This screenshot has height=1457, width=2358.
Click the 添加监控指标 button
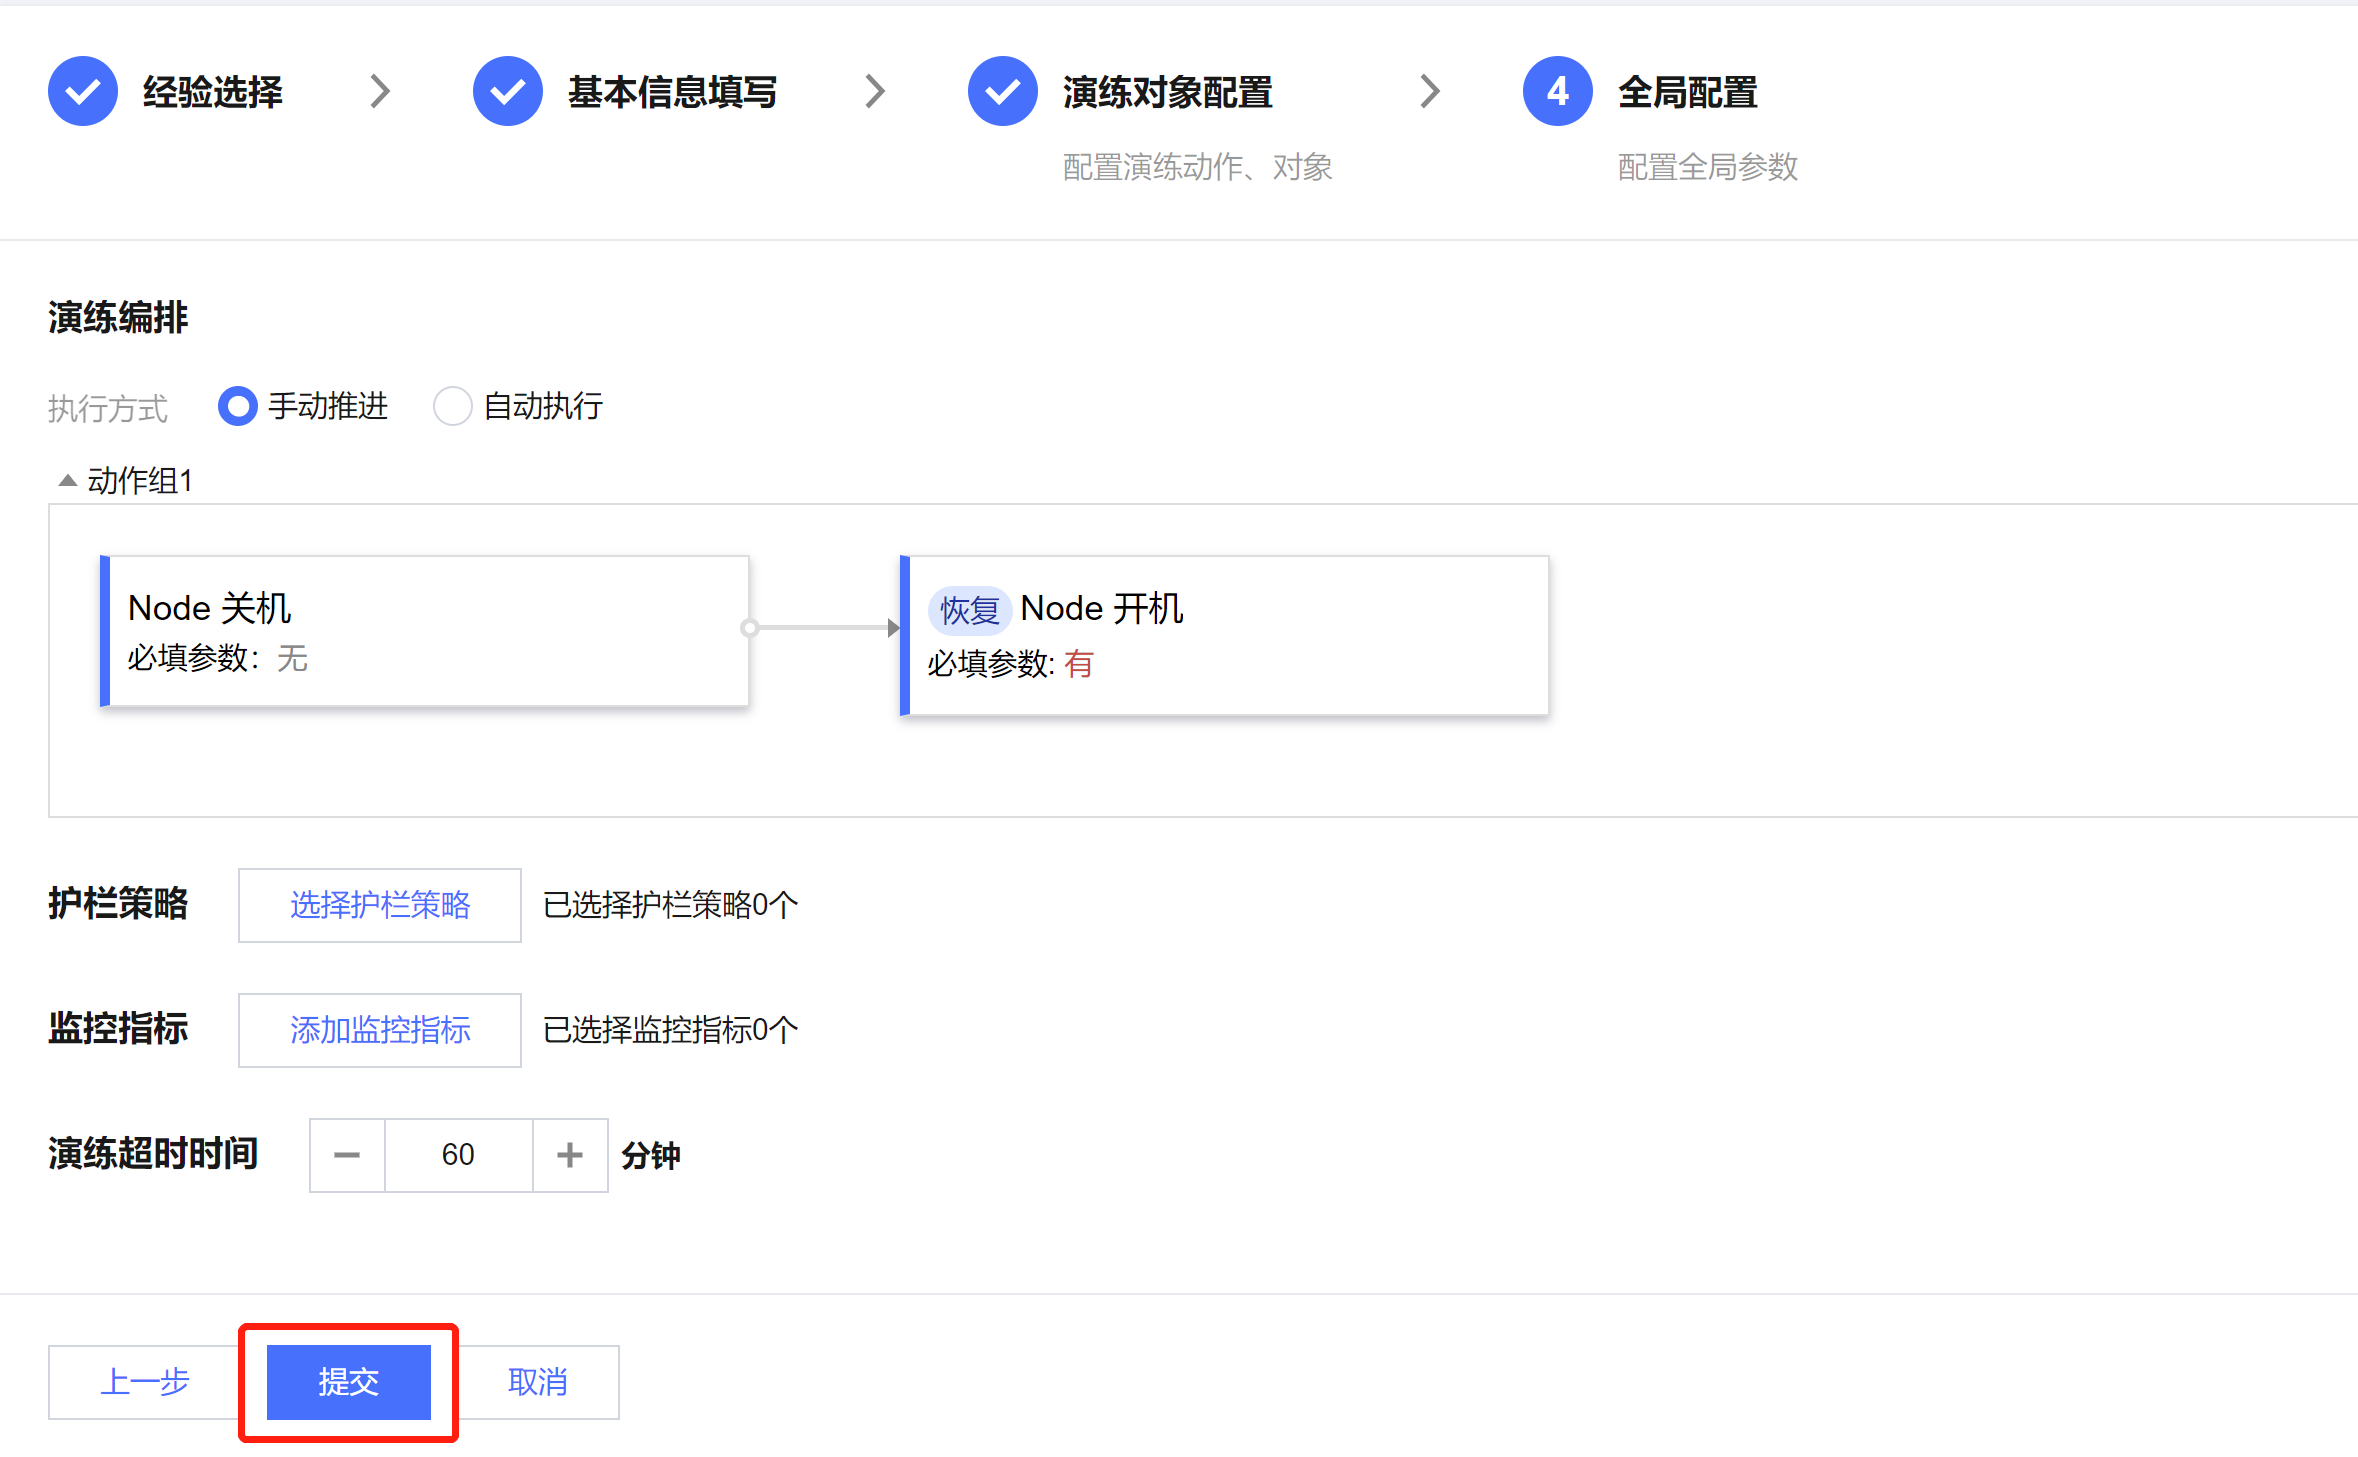380,1030
